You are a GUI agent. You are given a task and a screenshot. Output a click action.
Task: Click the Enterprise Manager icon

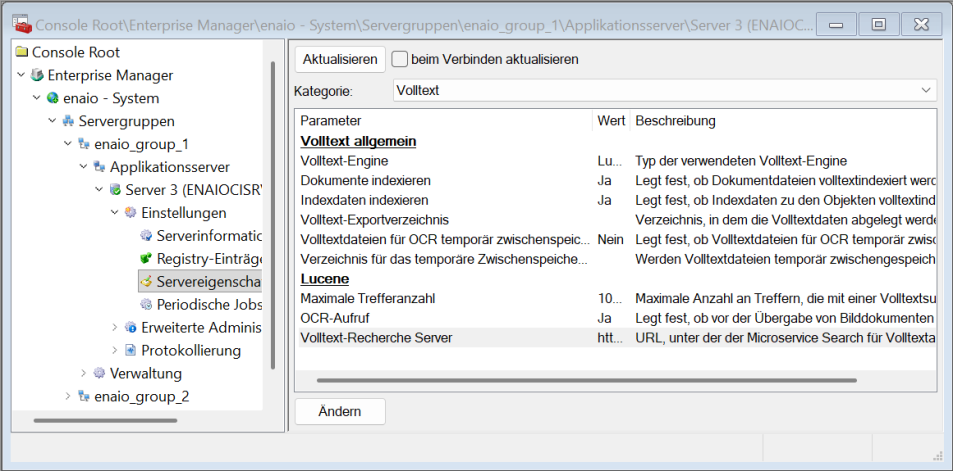(37, 75)
